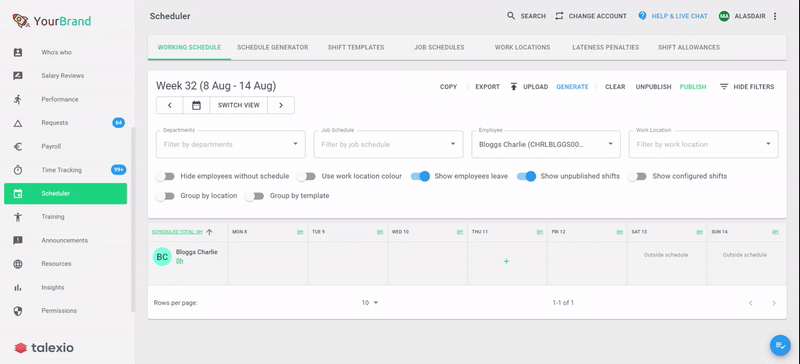This screenshot has width=800, height=364.
Task: Click the Export button
Action: [x=487, y=87]
